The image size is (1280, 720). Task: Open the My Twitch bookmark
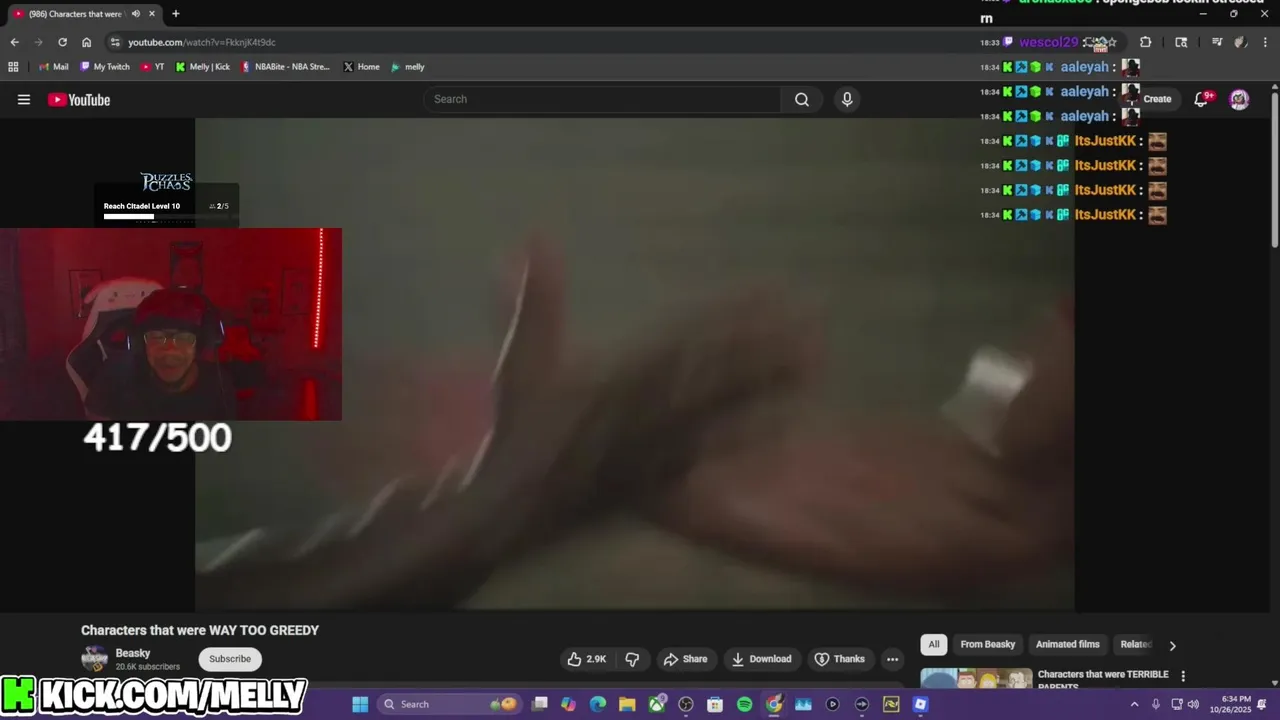click(x=105, y=67)
